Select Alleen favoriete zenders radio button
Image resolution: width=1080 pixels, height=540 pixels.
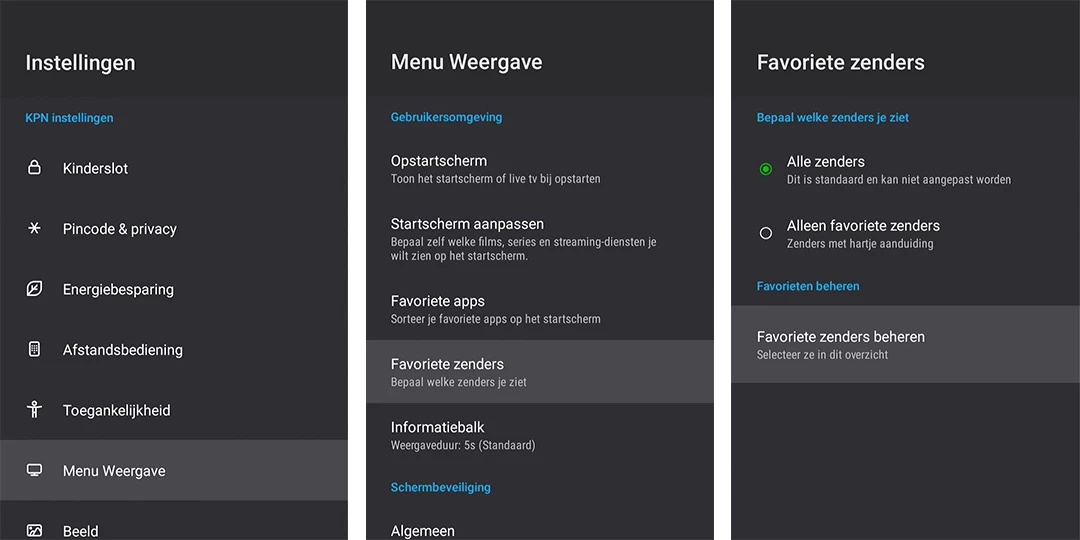766,233
